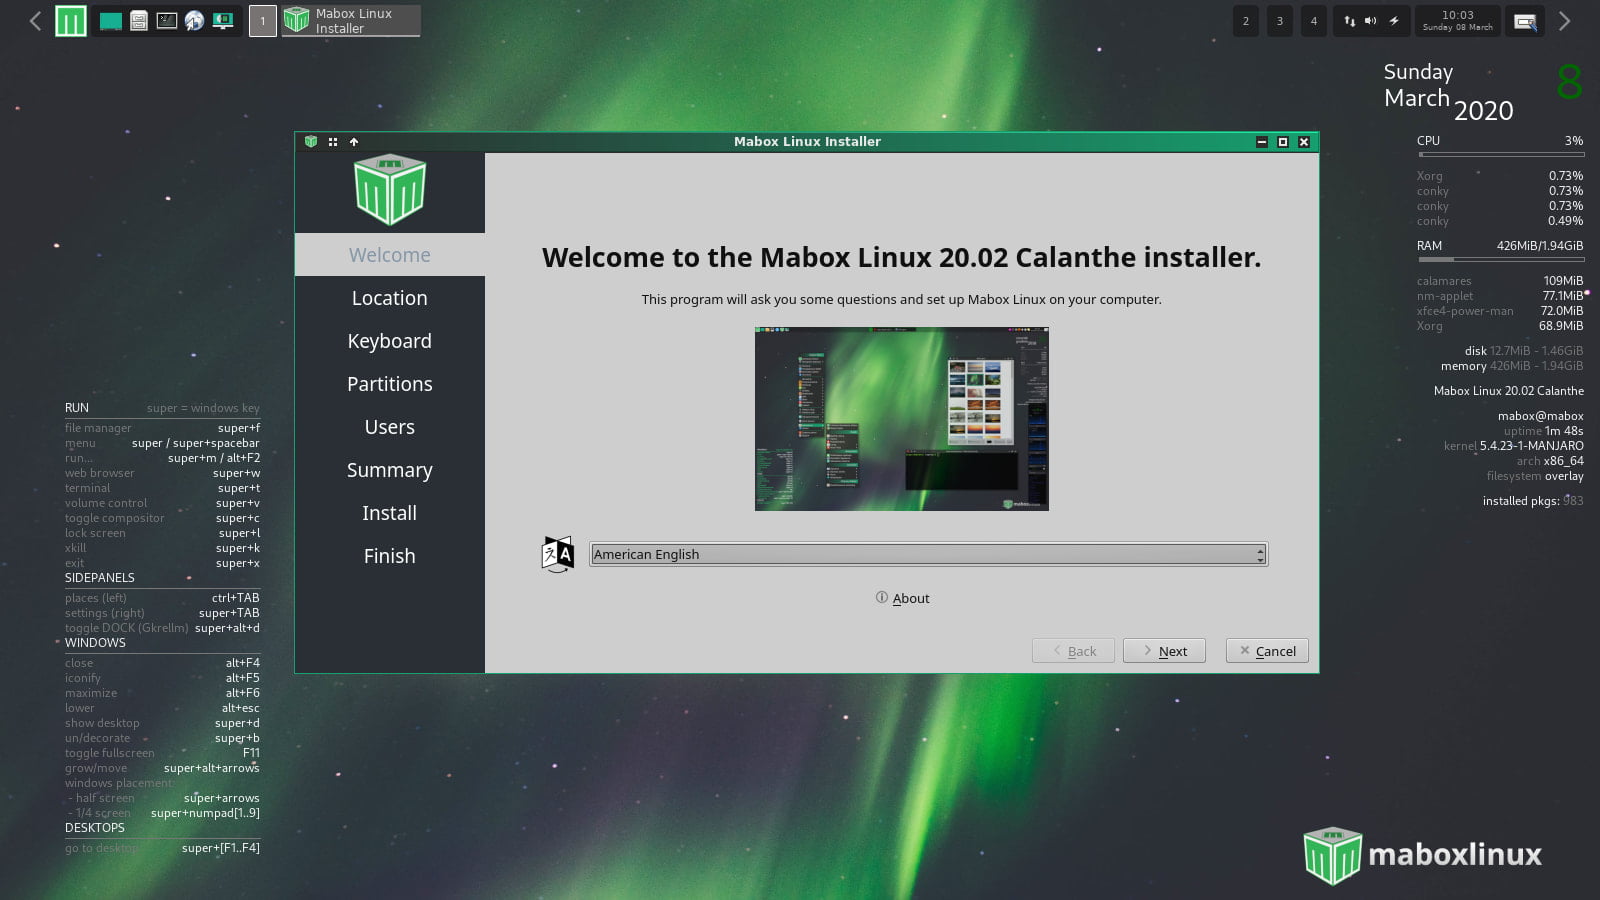Image resolution: width=1600 pixels, height=900 pixels.
Task: Launch the web browser globe icon
Action: pos(195,21)
